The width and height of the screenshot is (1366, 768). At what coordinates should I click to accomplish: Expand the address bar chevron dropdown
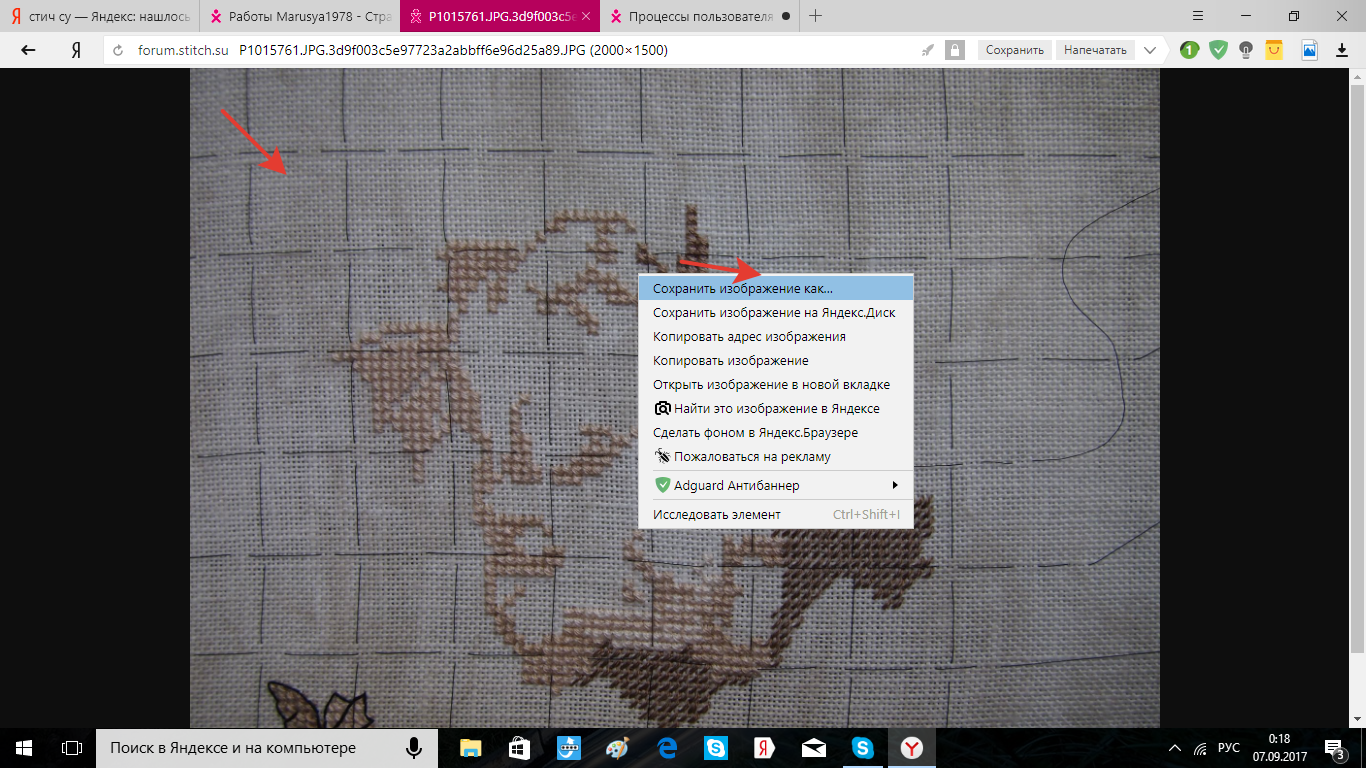point(1150,50)
